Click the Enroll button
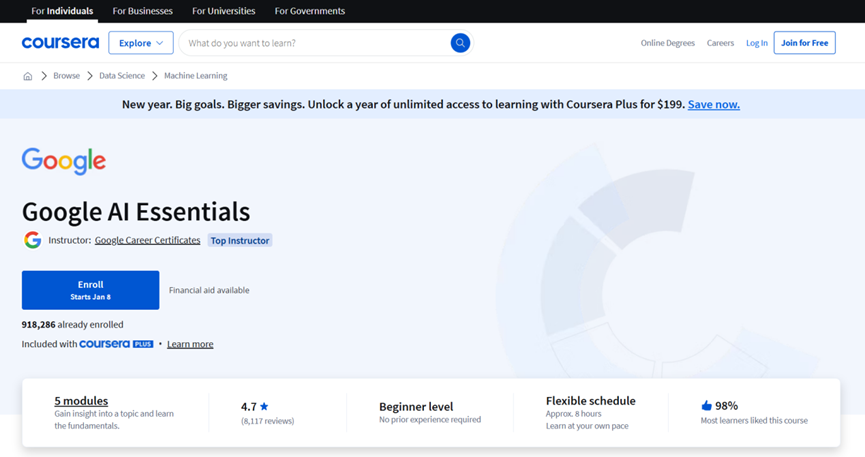The height and width of the screenshot is (457, 865). [90, 290]
